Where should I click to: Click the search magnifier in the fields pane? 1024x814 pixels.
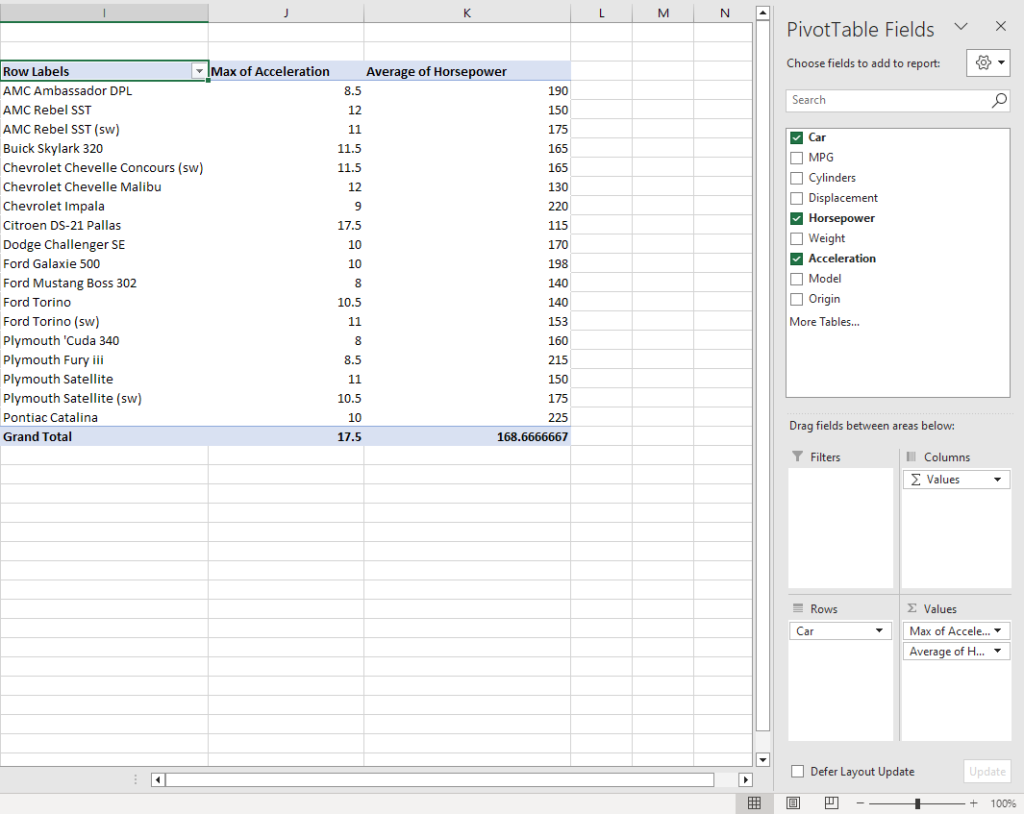[x=999, y=100]
